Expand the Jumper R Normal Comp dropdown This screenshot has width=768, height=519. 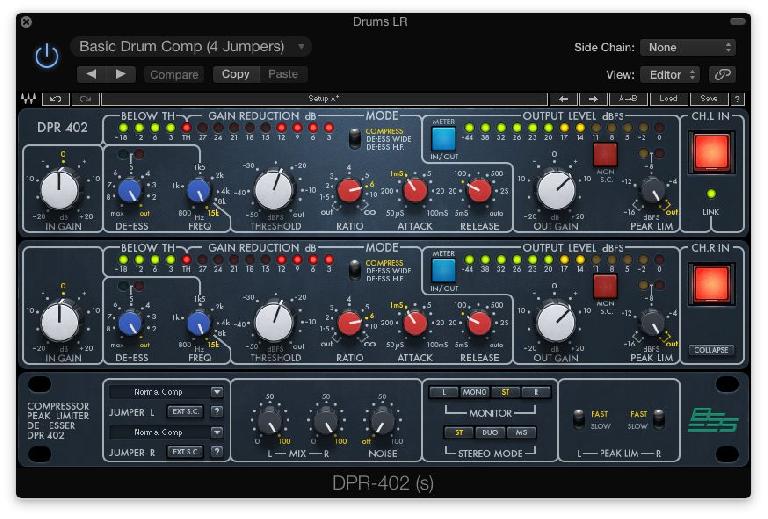pos(167,432)
